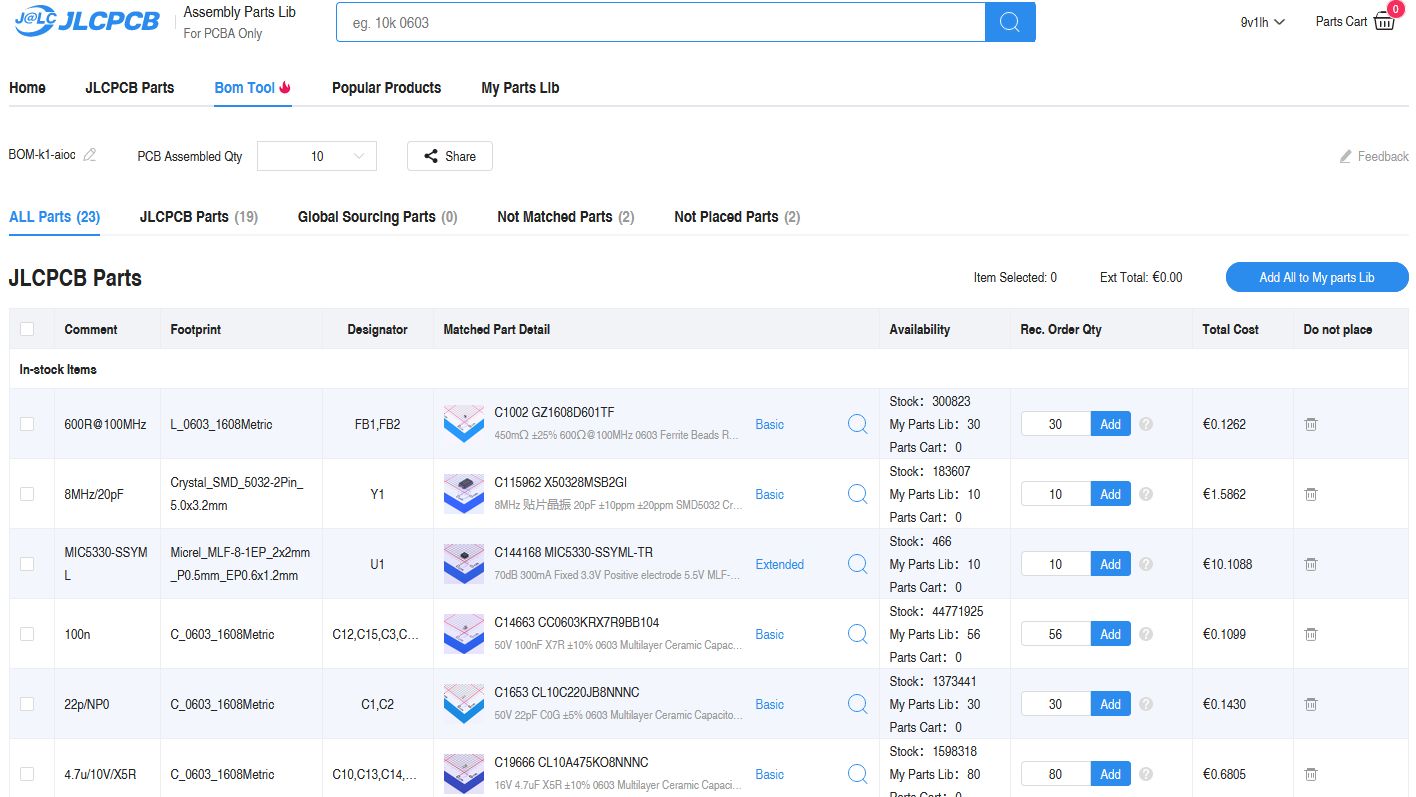Viewport: 1416px width, 797px height.
Task: Check the select-all checkbox in table header
Action: pyautogui.click(x=27, y=329)
